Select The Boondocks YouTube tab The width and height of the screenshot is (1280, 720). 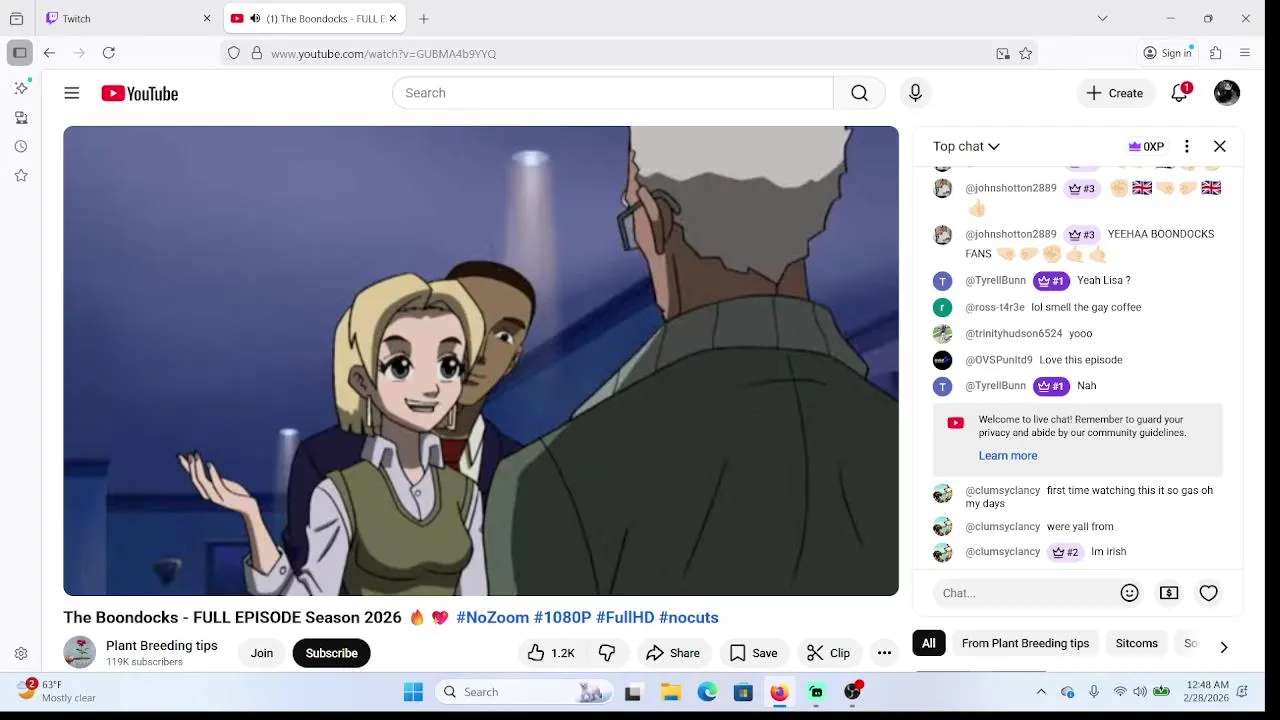pos(313,18)
